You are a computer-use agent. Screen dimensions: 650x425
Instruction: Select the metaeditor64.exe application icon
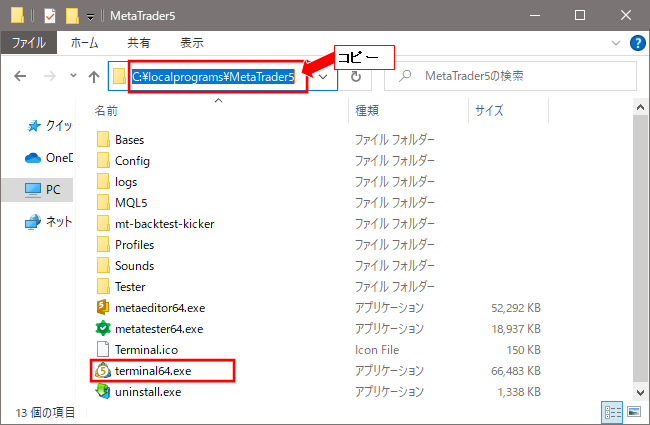click(103, 307)
